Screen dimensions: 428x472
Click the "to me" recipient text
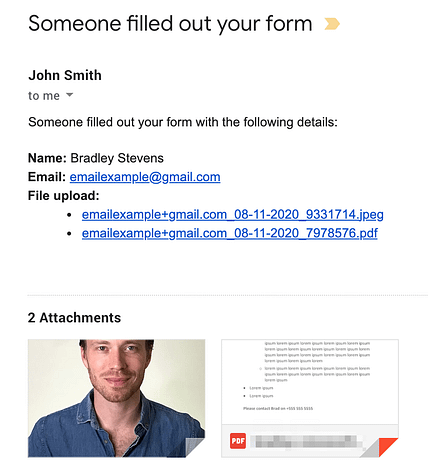click(x=44, y=96)
